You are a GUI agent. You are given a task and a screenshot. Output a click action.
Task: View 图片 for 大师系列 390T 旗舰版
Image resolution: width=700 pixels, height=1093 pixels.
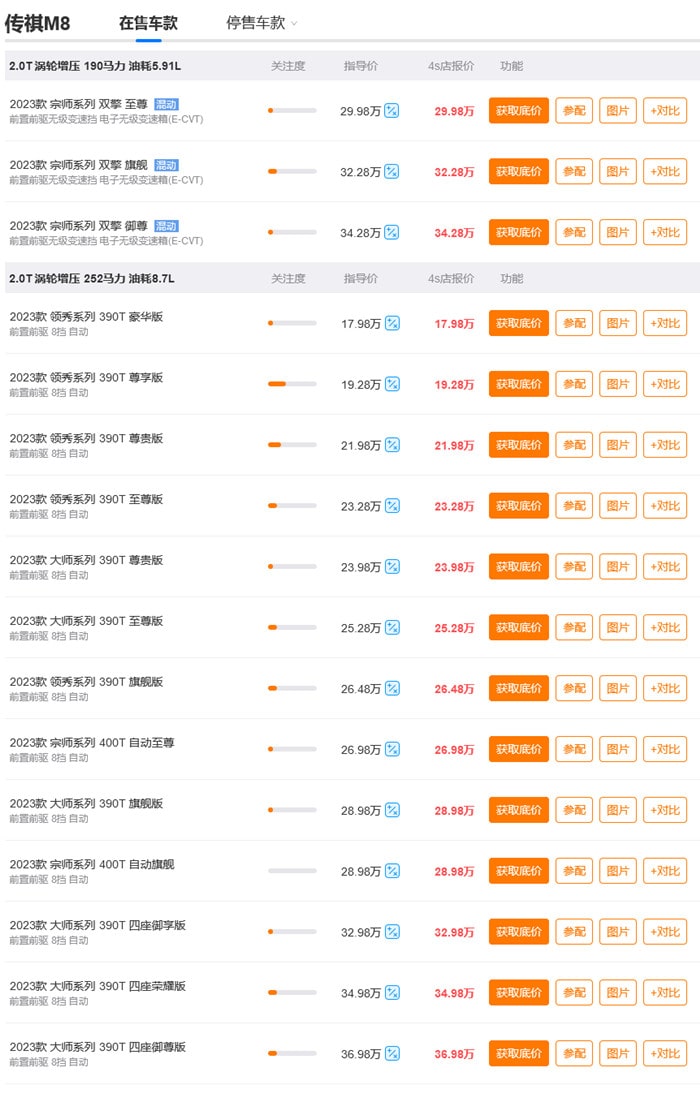pos(618,810)
